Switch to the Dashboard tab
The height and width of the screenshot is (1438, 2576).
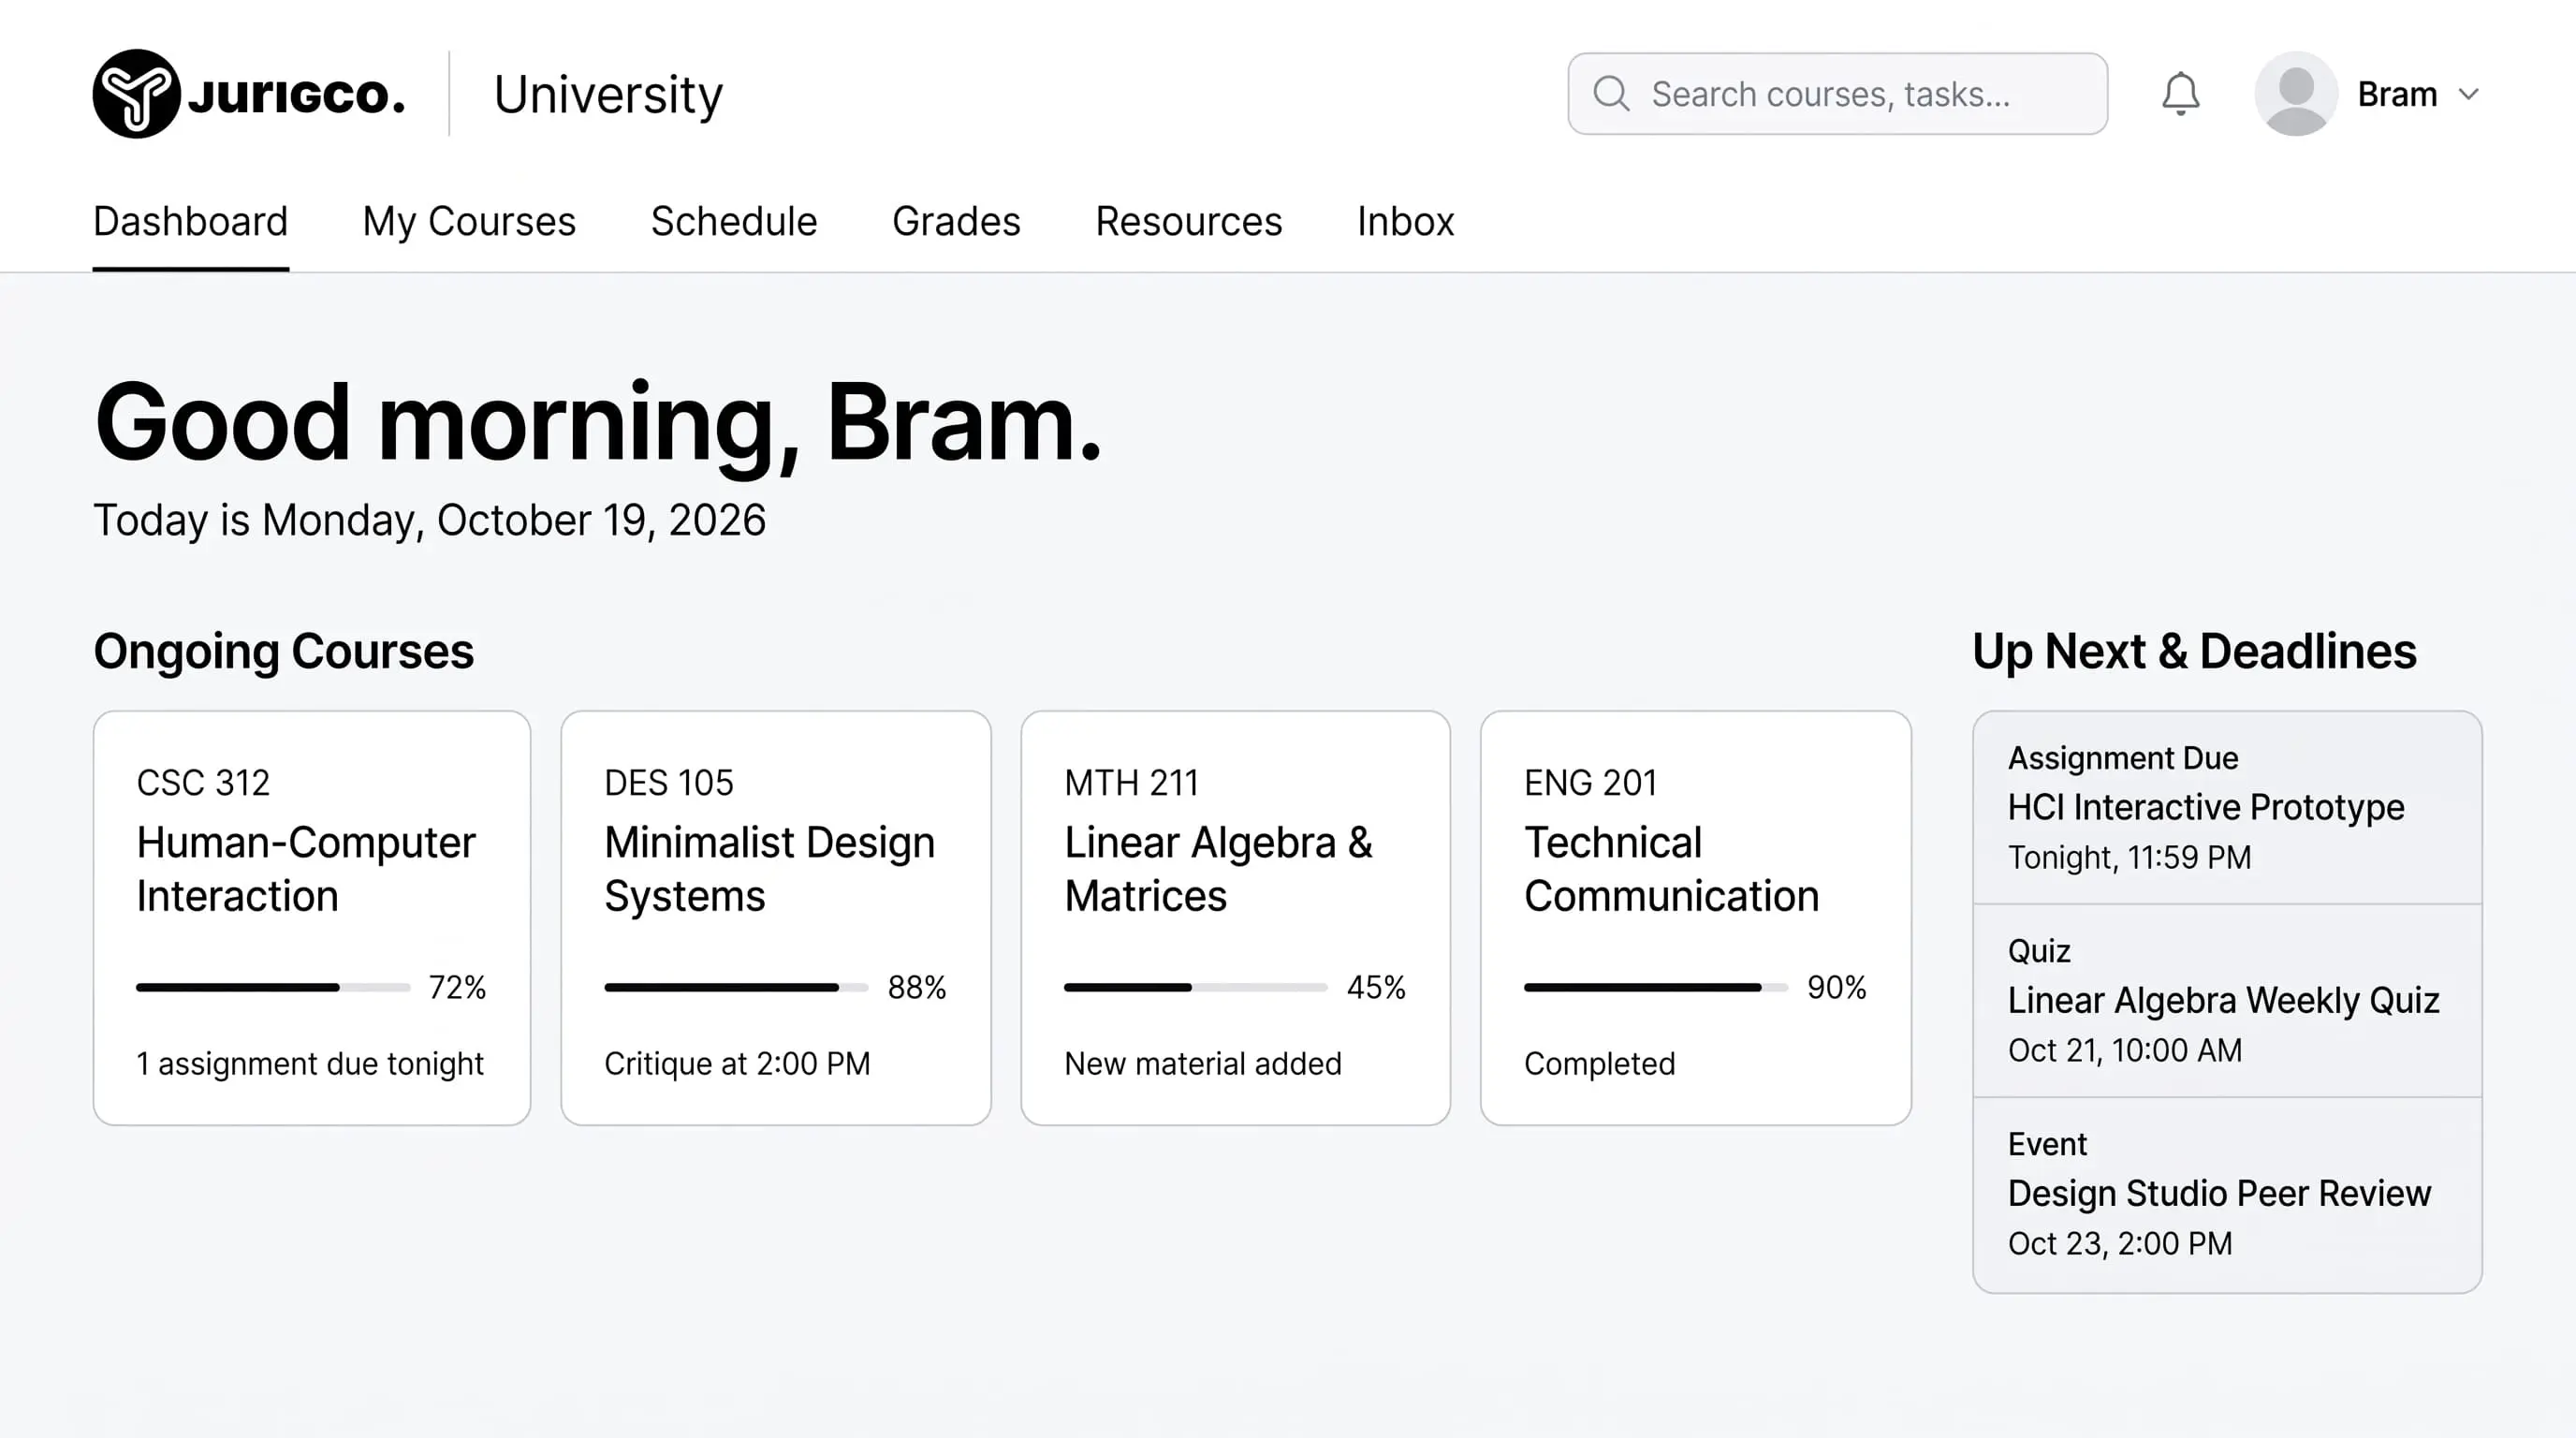[x=190, y=221]
